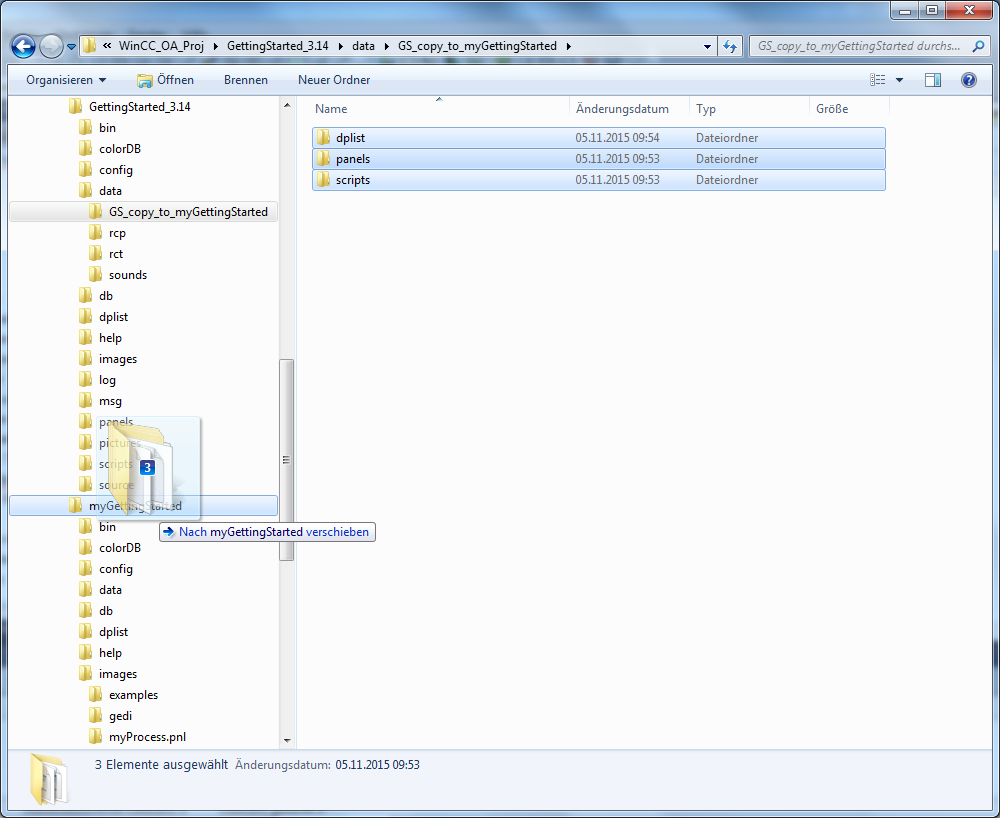Open the recent pages dropdown arrow

coord(71,47)
